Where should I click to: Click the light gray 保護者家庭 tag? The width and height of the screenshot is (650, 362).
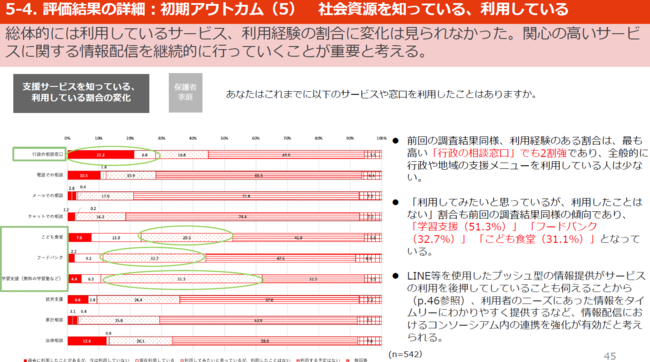(185, 92)
